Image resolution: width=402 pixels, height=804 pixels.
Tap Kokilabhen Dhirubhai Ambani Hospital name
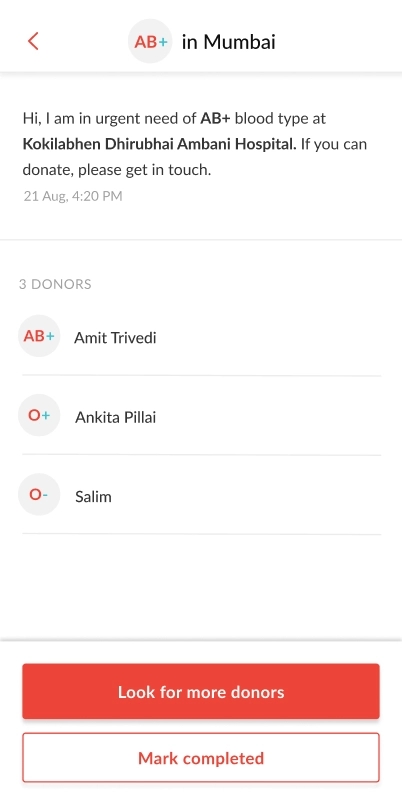159,144
